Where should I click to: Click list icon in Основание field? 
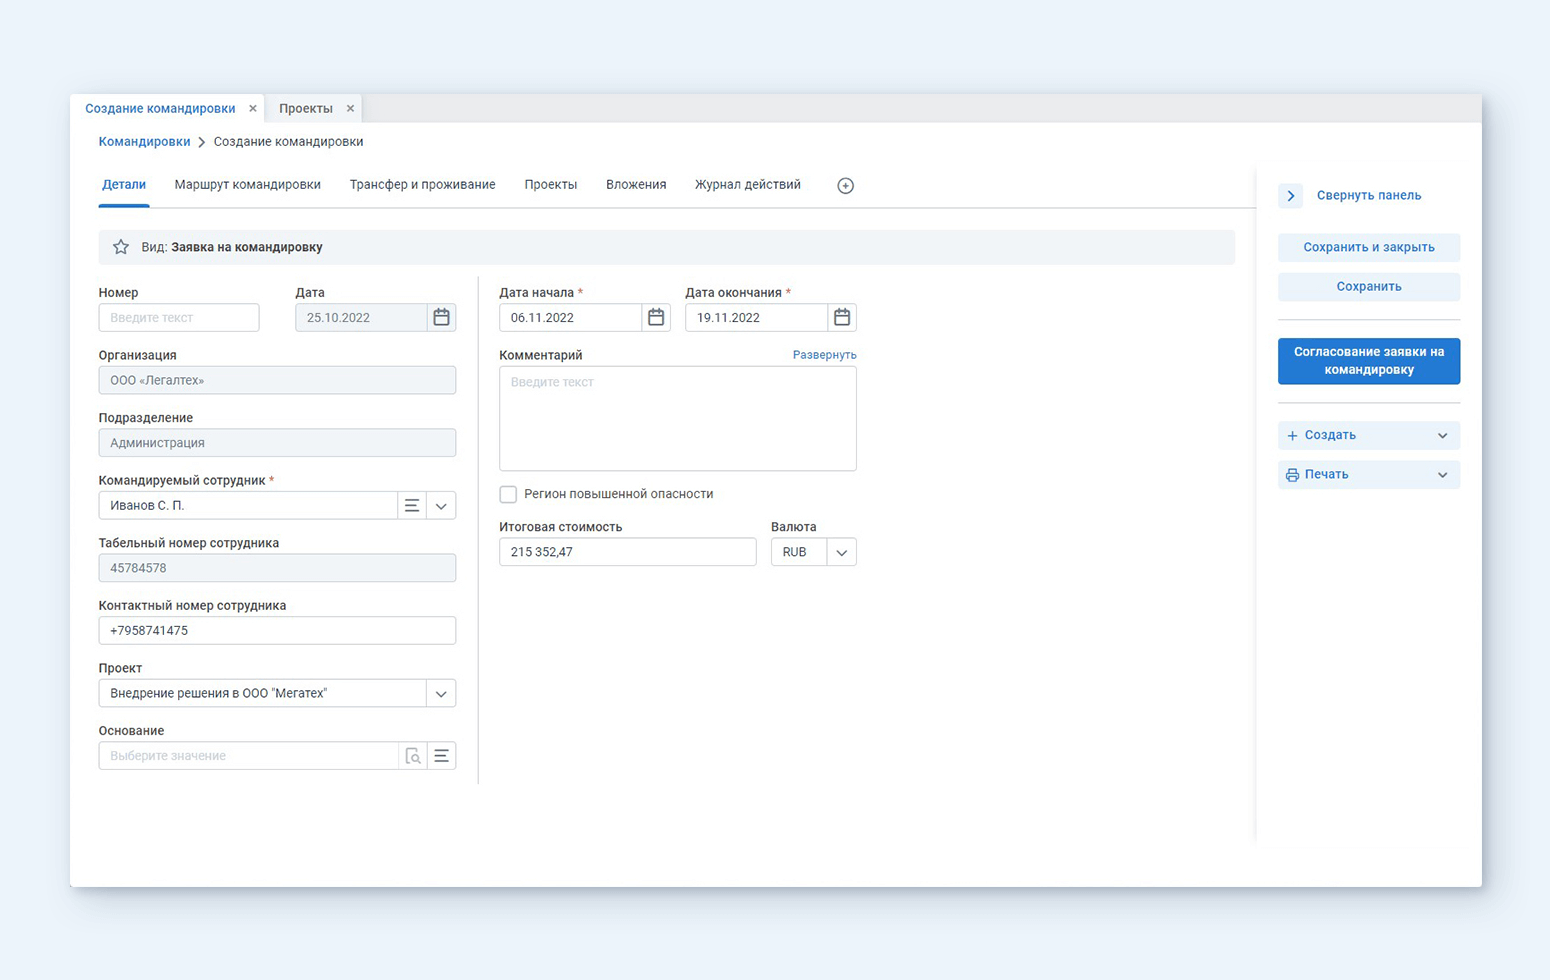tap(441, 756)
